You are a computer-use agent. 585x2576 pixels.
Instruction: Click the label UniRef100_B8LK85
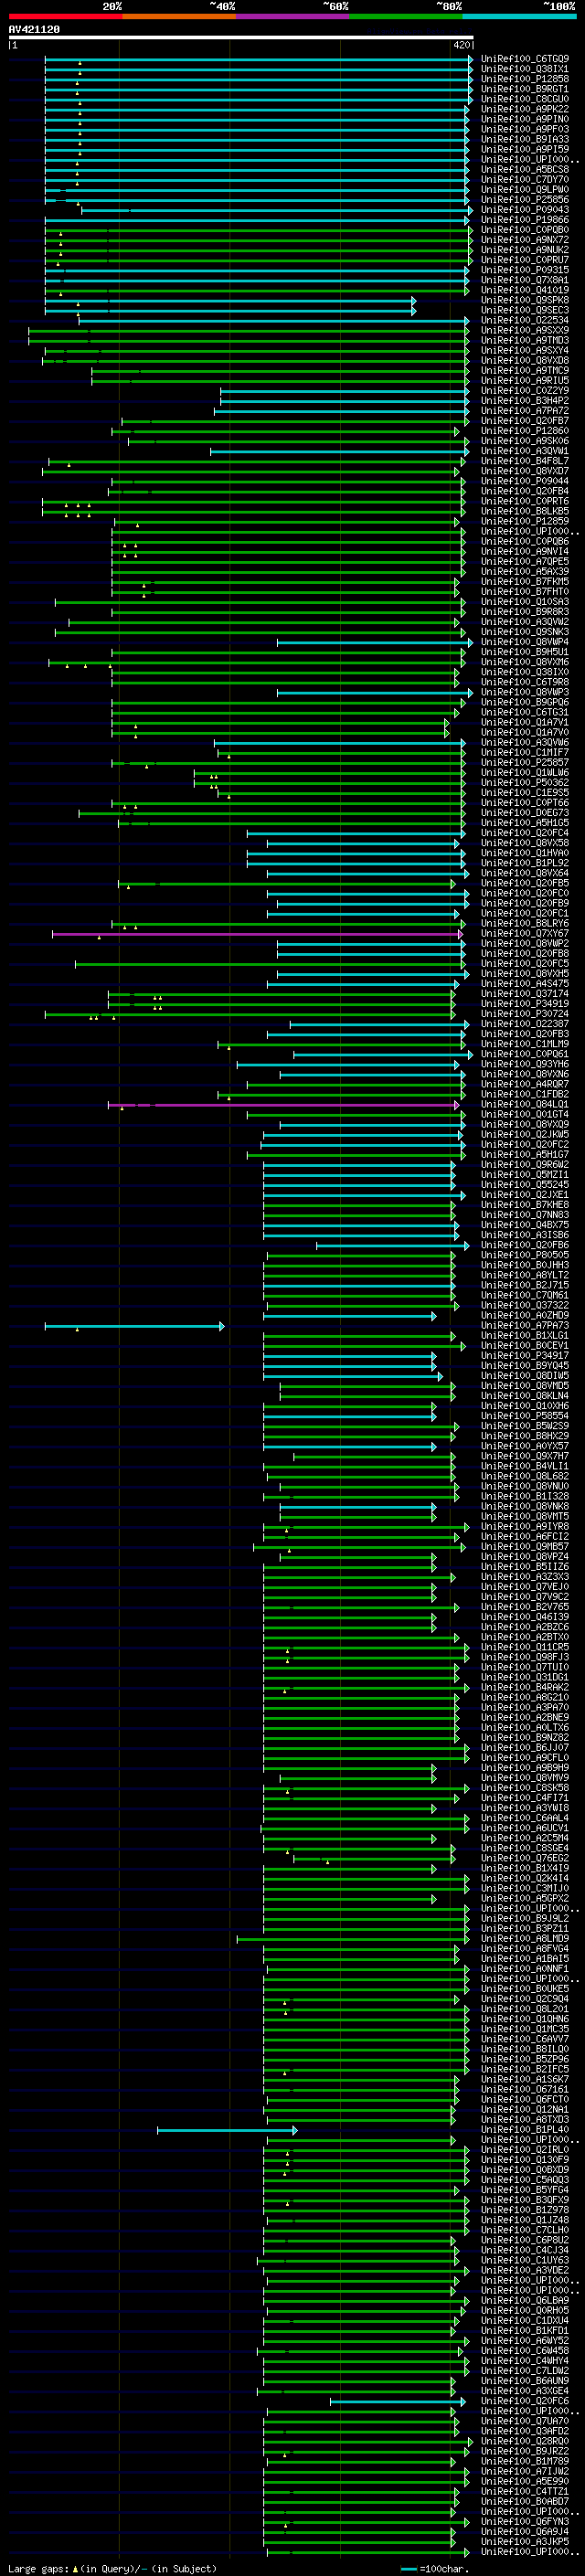coord(525,511)
